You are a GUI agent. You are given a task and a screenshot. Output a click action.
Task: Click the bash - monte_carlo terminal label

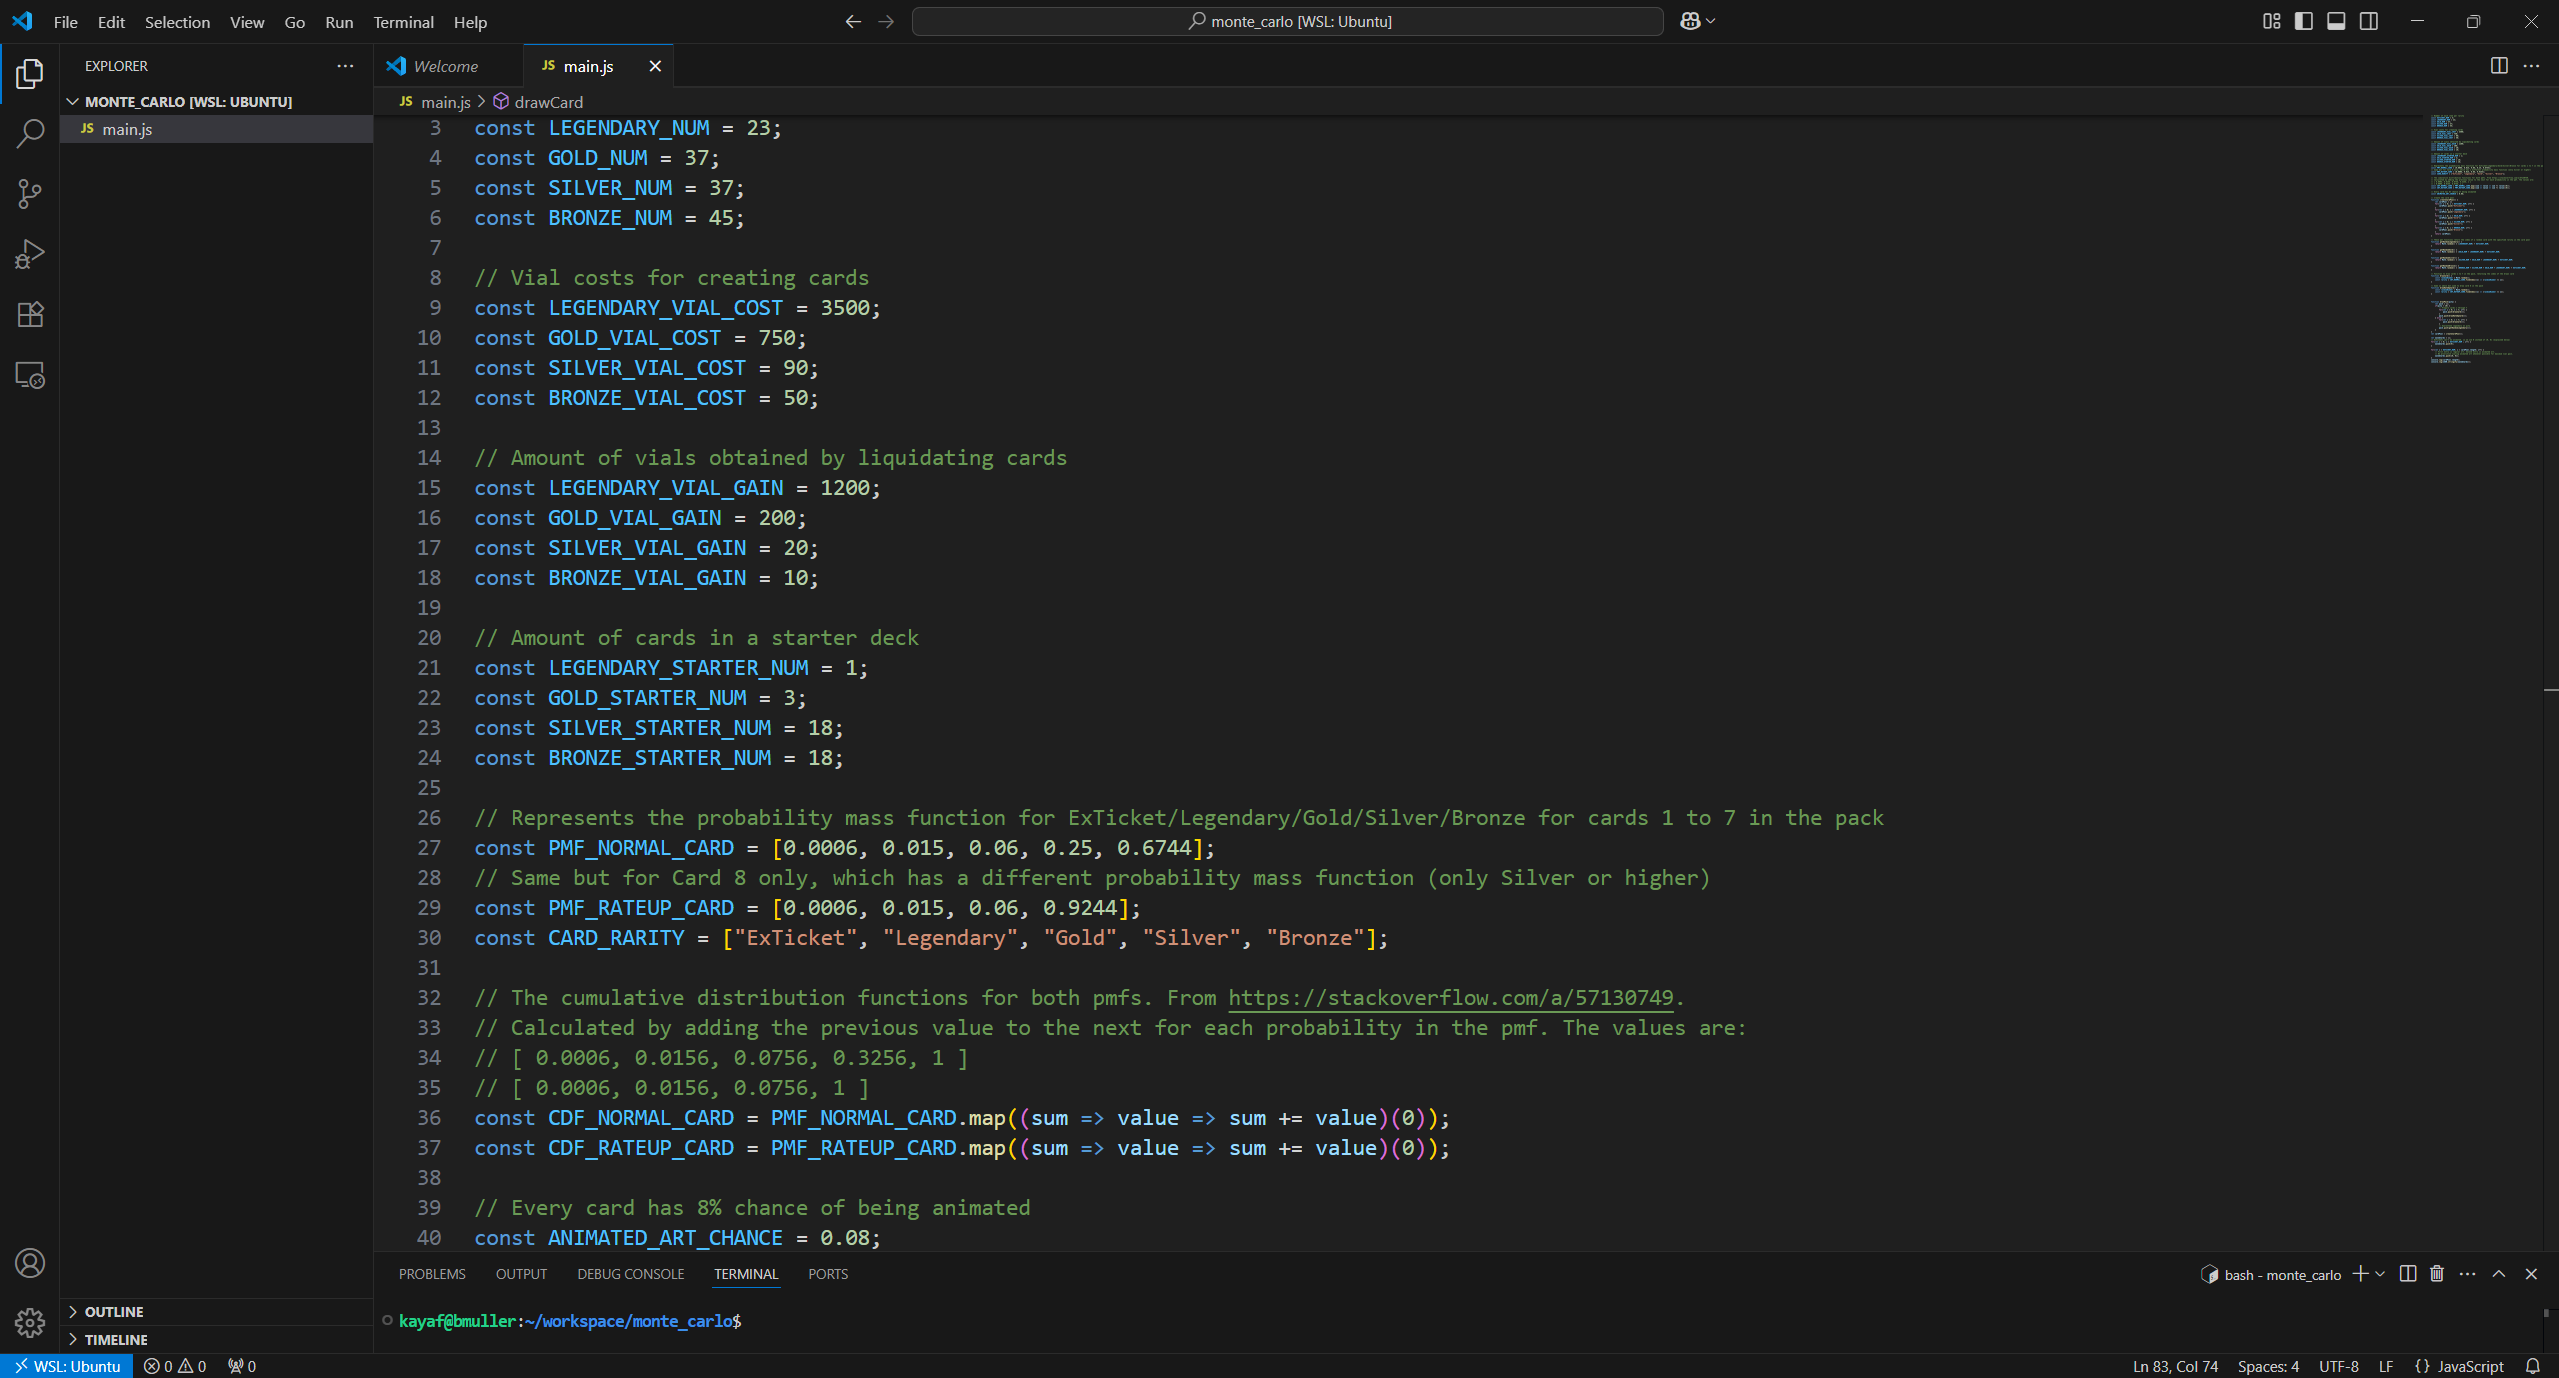(2272, 1275)
